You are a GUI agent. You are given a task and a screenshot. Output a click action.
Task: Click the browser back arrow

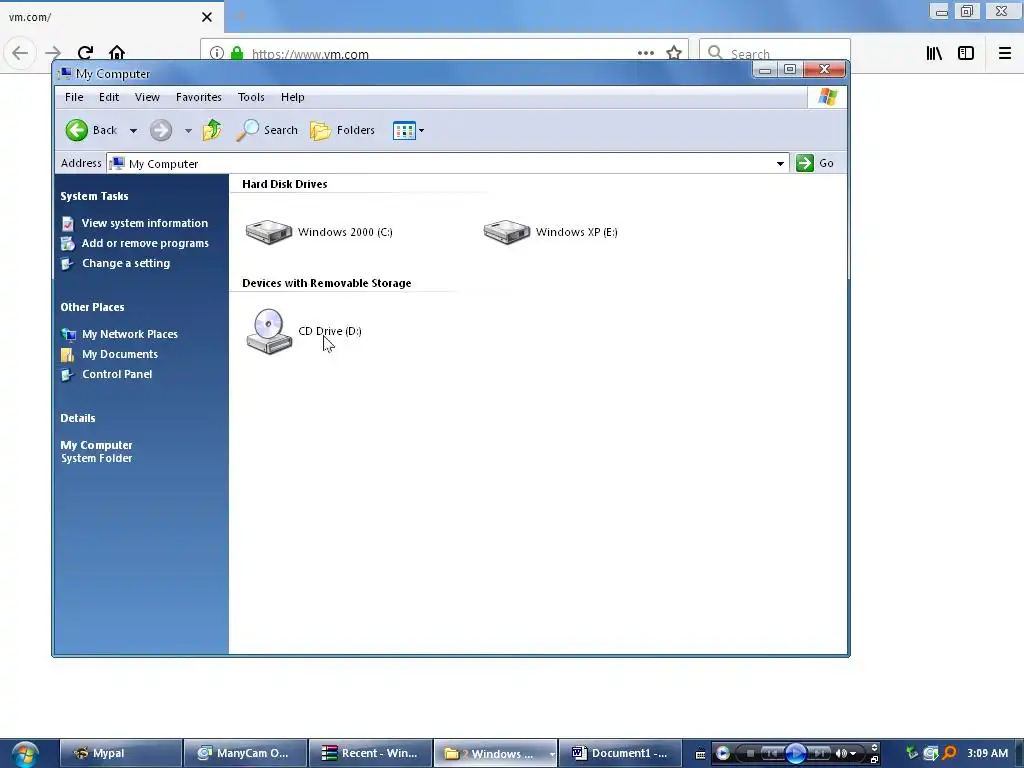pyautogui.click(x=20, y=52)
